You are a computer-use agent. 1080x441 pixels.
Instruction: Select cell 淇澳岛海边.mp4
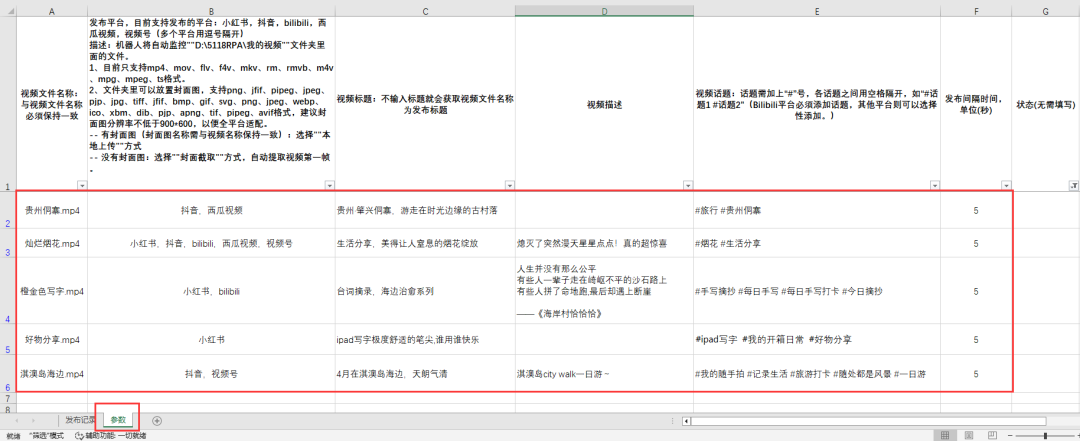point(52,373)
